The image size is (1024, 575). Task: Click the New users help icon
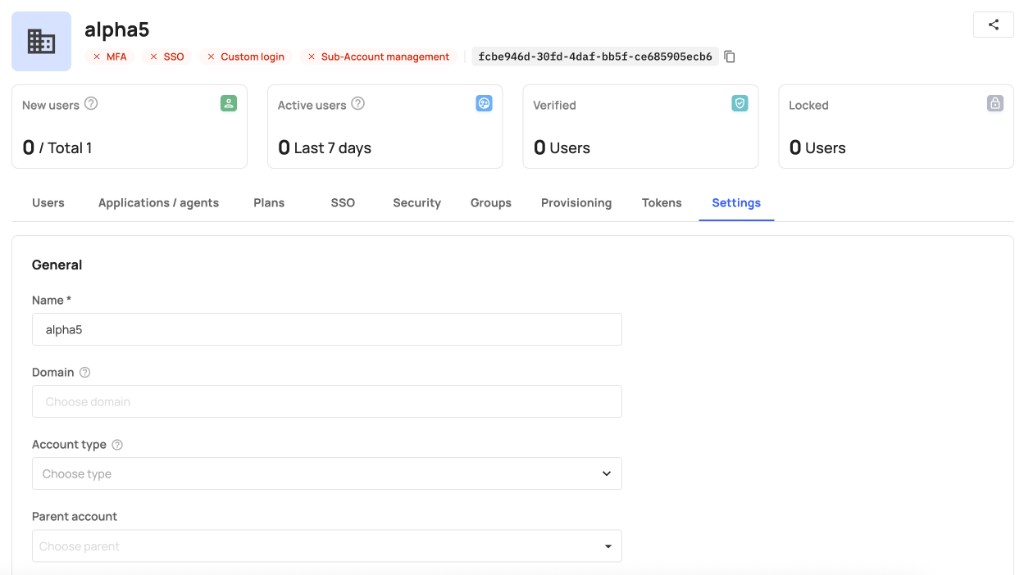(x=91, y=104)
